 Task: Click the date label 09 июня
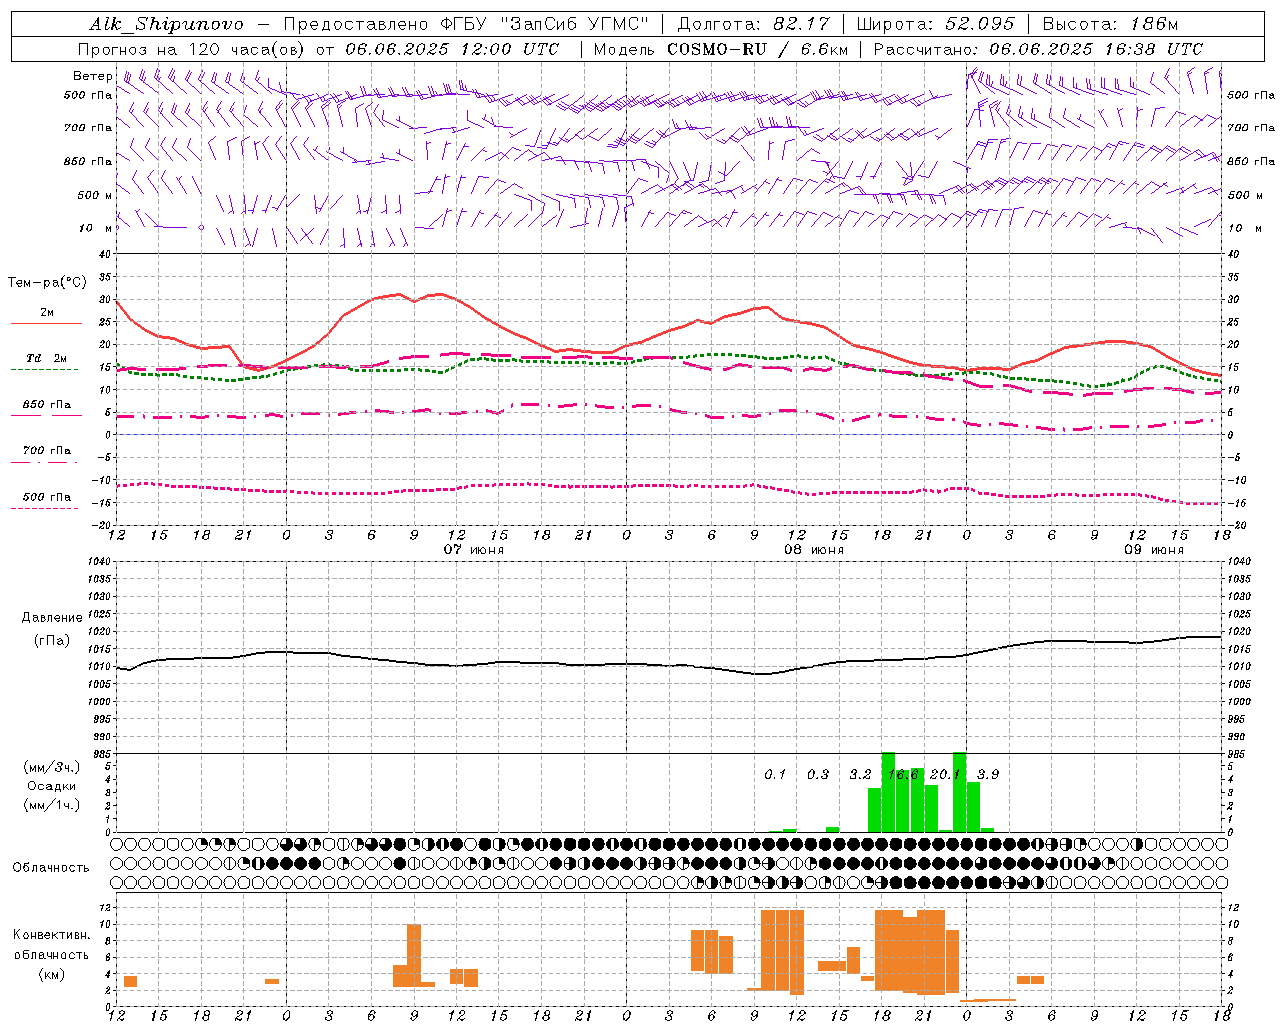pyautogui.click(x=1153, y=550)
